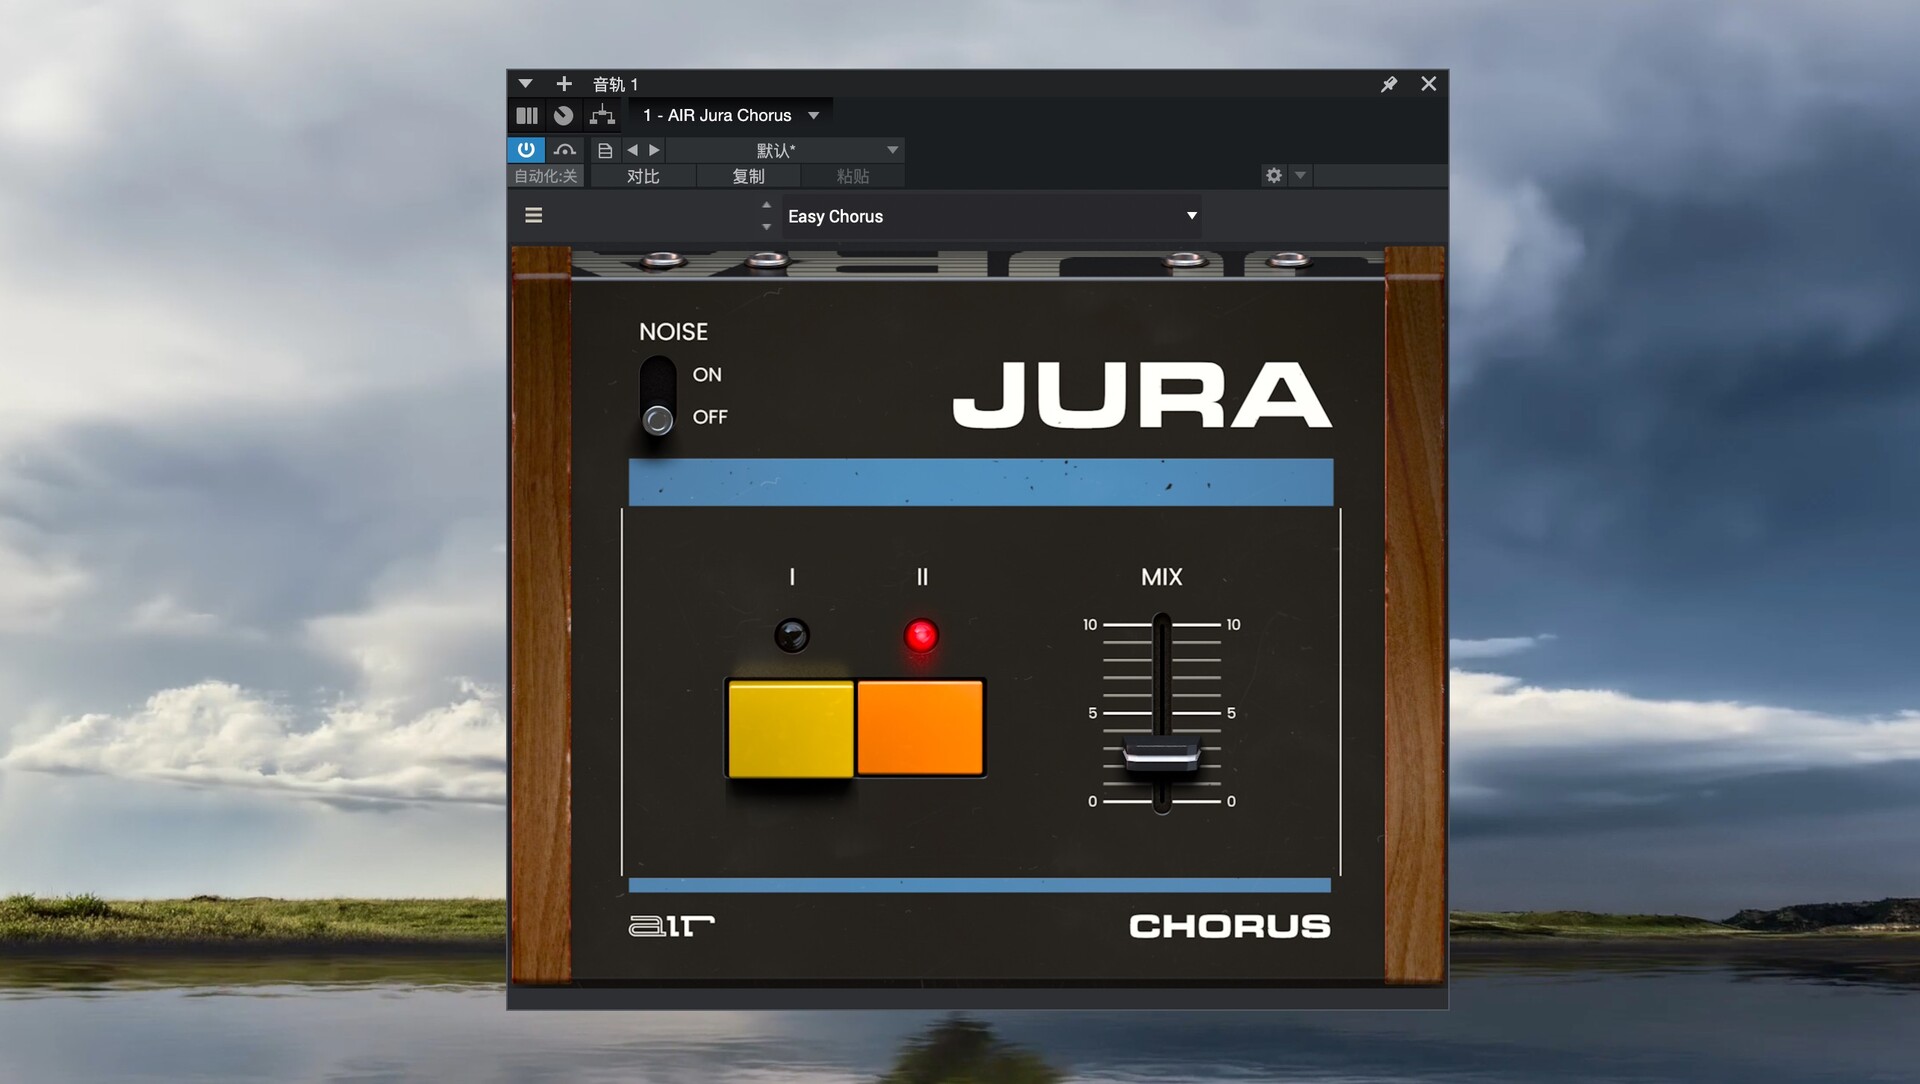Open the AIR plugin hamburger menu
Viewport: 1920px width, 1084px height.
(x=533, y=215)
